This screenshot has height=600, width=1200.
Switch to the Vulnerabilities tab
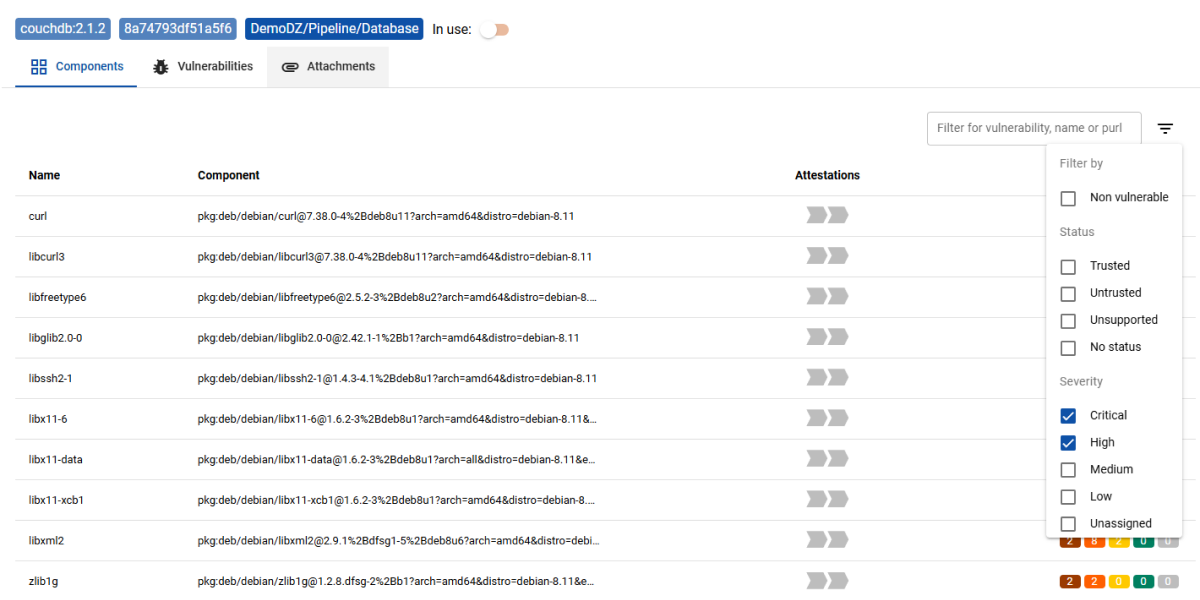(202, 67)
